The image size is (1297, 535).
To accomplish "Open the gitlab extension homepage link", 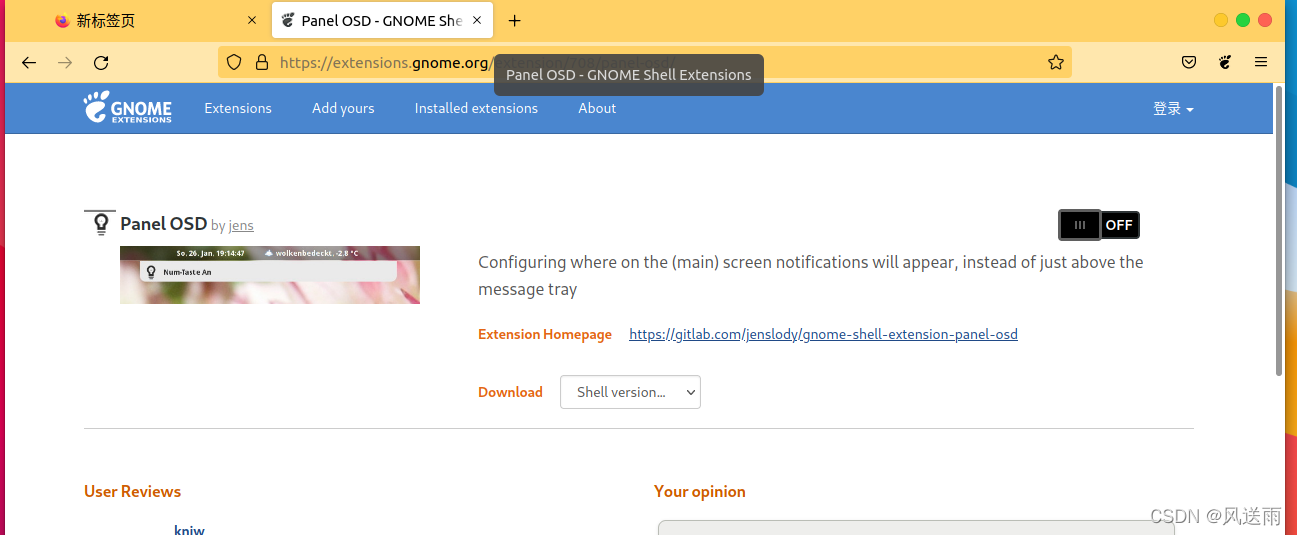I will pos(823,334).
